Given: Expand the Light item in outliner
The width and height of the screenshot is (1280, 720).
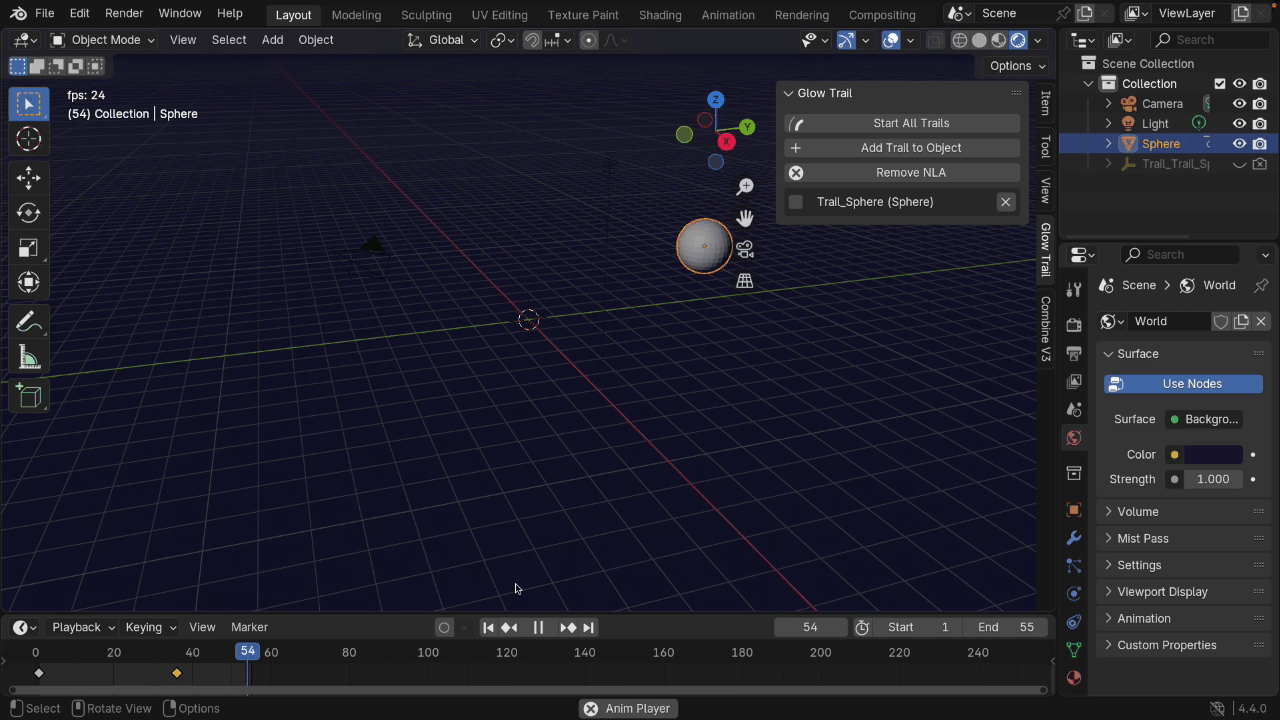Looking at the screenshot, I should [1108, 124].
